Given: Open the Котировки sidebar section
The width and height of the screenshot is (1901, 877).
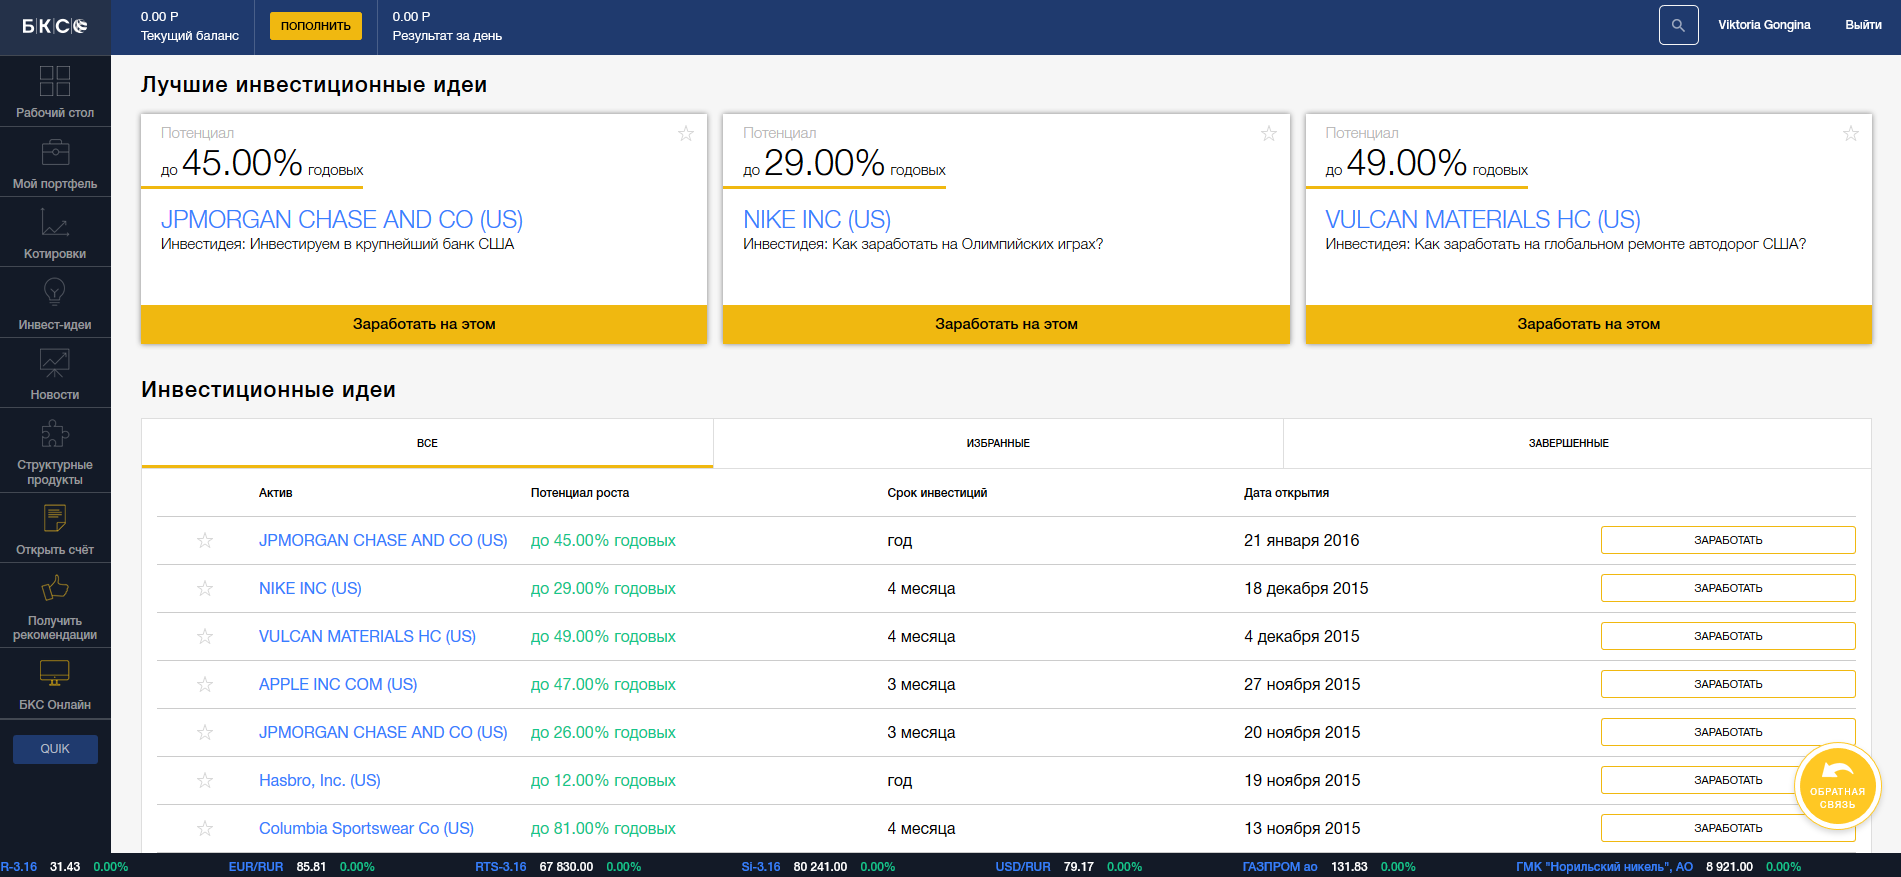Looking at the screenshot, I should [x=55, y=232].
